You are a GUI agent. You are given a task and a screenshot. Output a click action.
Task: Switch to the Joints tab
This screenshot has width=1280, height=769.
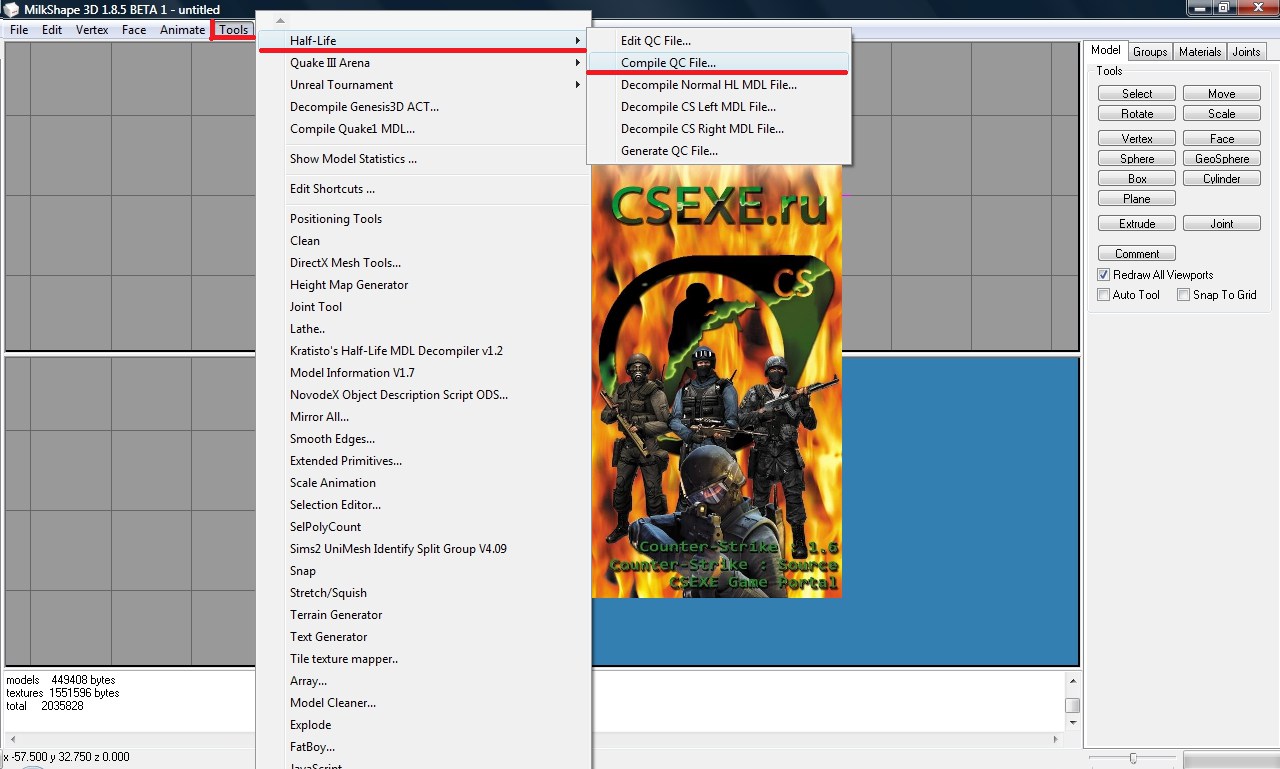coord(1246,52)
